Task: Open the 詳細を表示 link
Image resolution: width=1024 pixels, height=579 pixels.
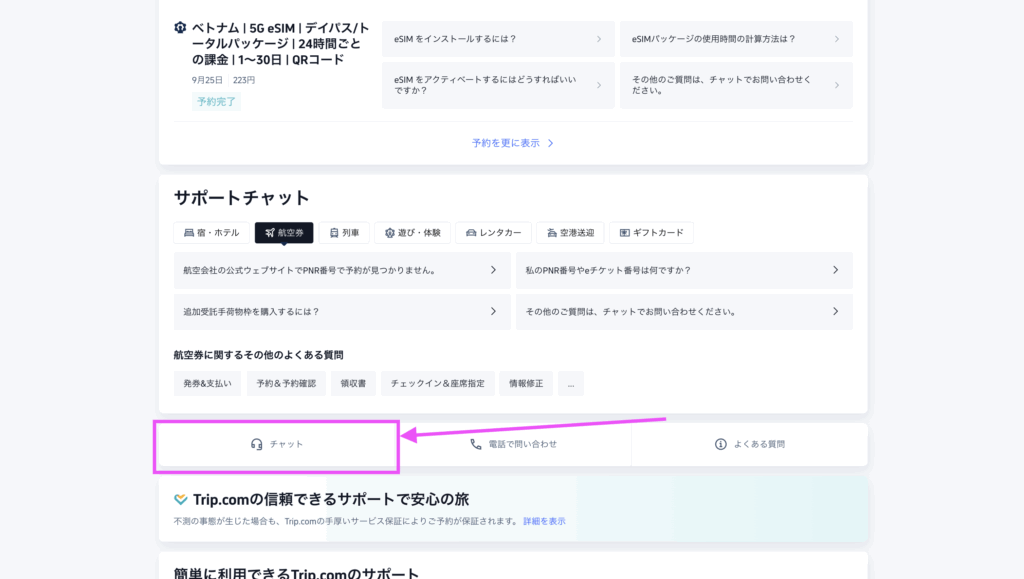Action: tap(546, 520)
